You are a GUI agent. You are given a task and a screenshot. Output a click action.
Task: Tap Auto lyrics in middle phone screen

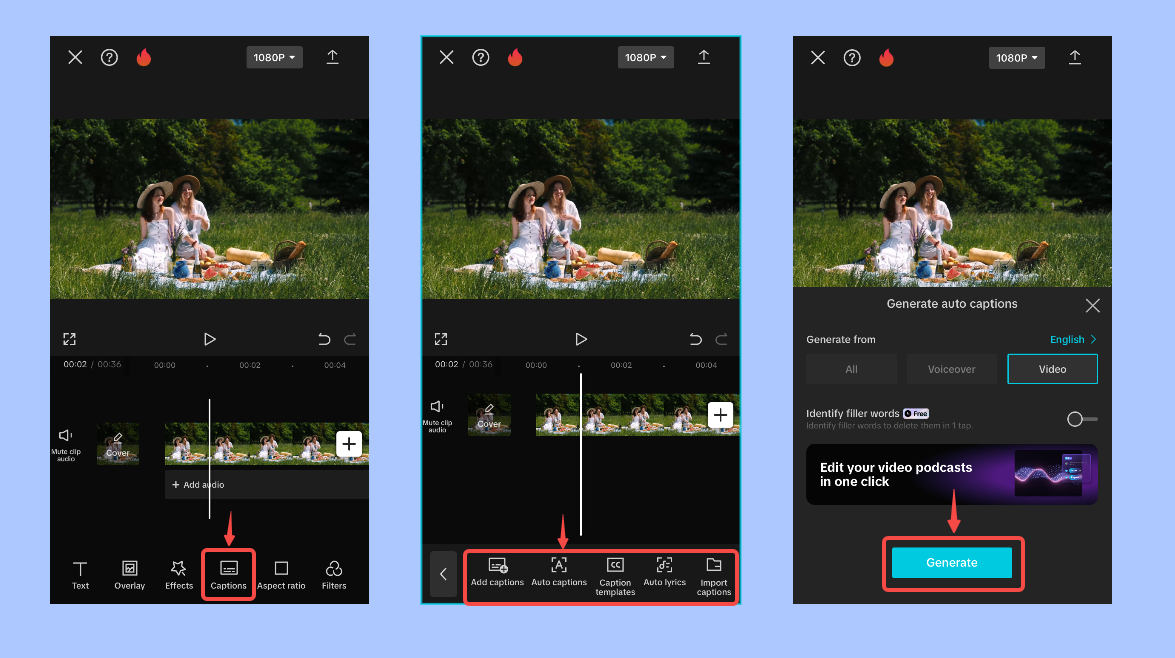point(665,573)
